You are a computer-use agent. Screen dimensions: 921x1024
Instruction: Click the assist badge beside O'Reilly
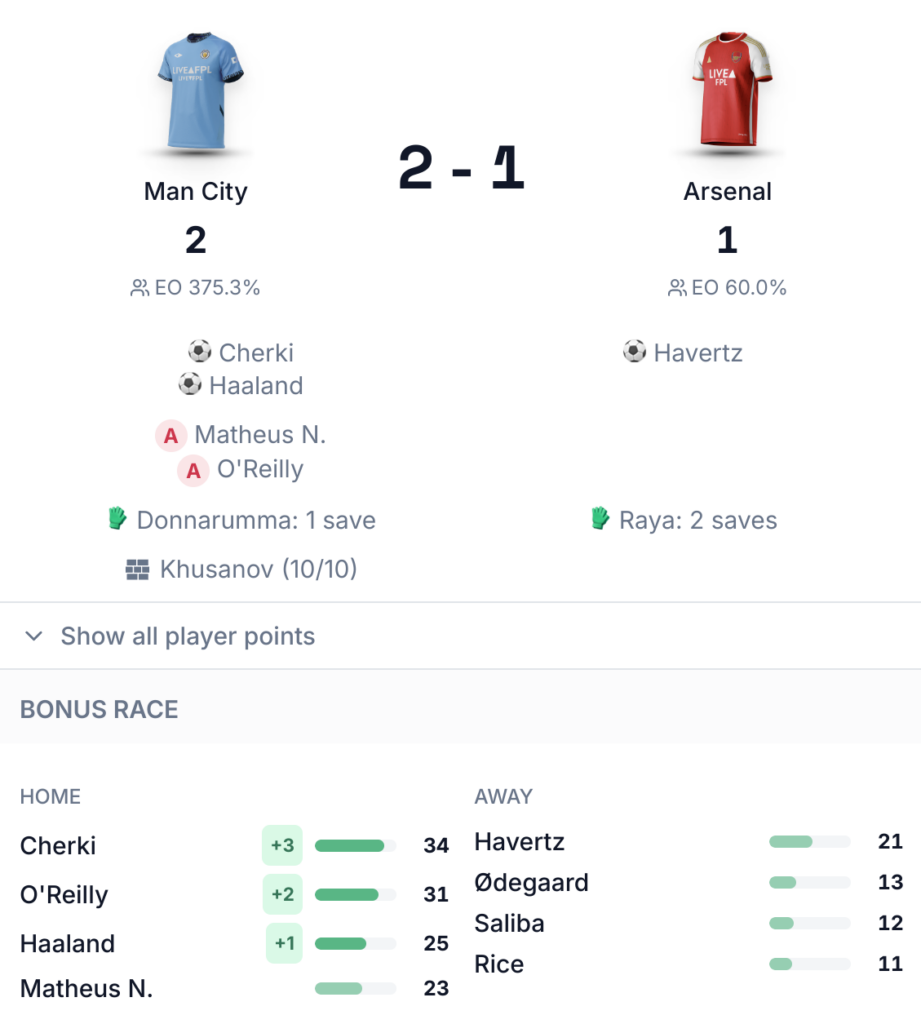pyautogui.click(x=193, y=470)
